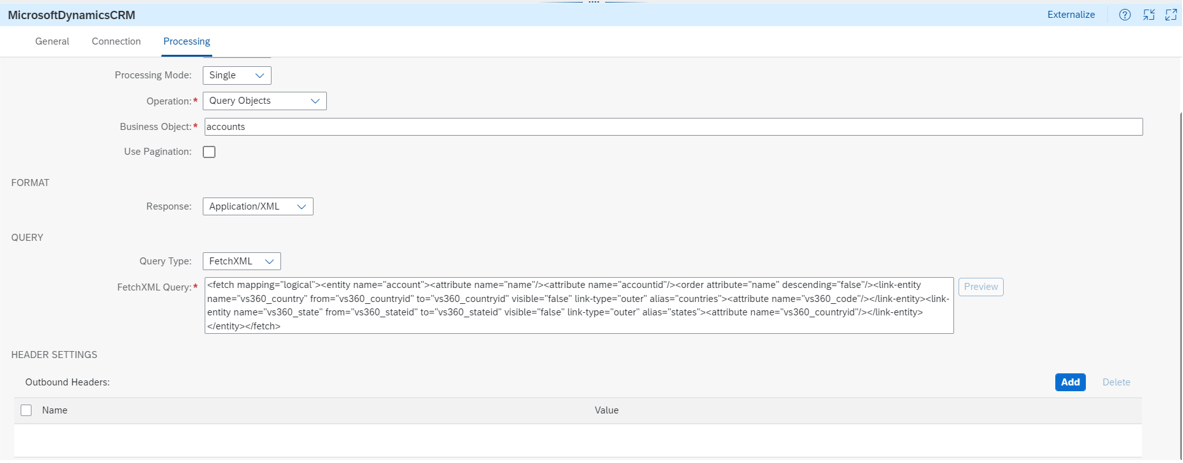Open the Processing Mode dropdown

237,75
